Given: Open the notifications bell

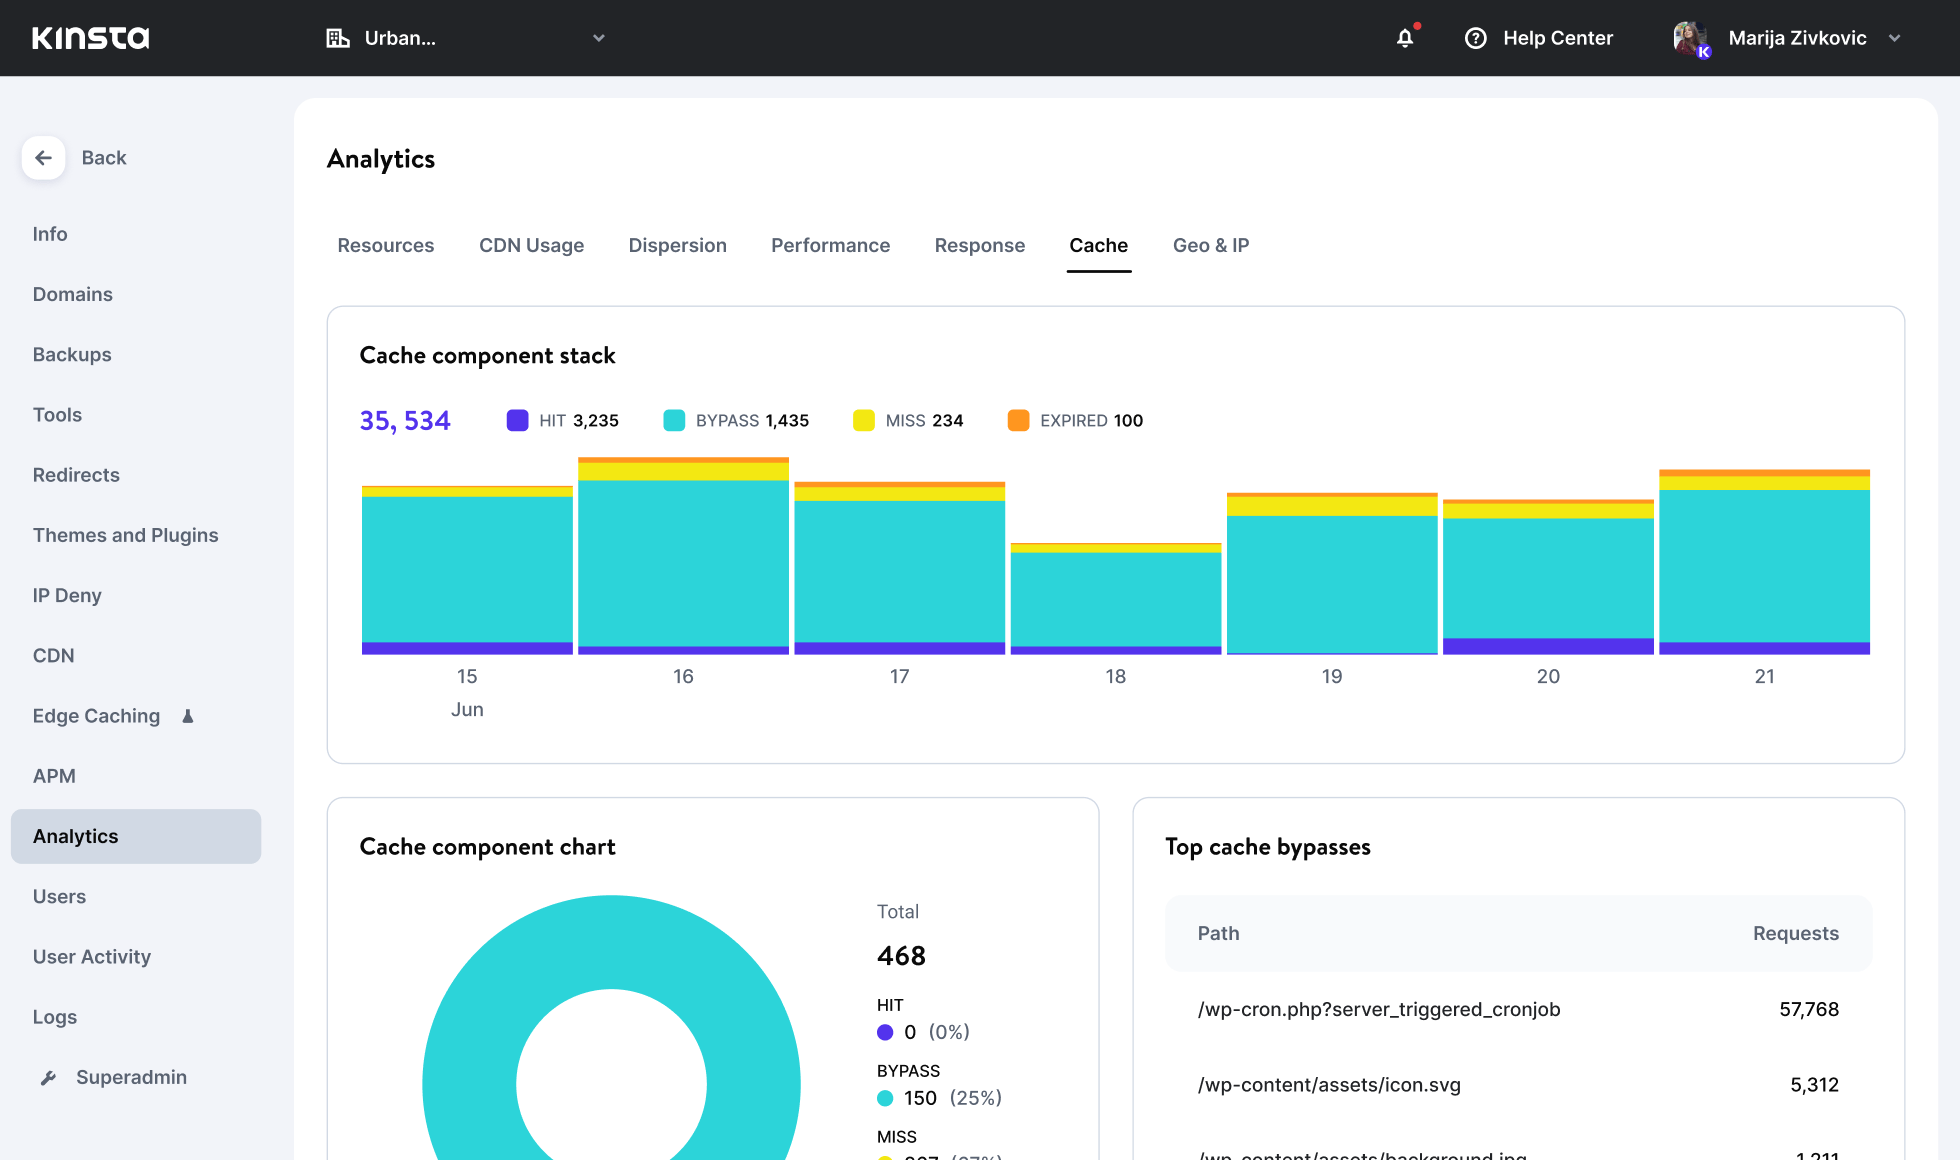Looking at the screenshot, I should coord(1405,38).
